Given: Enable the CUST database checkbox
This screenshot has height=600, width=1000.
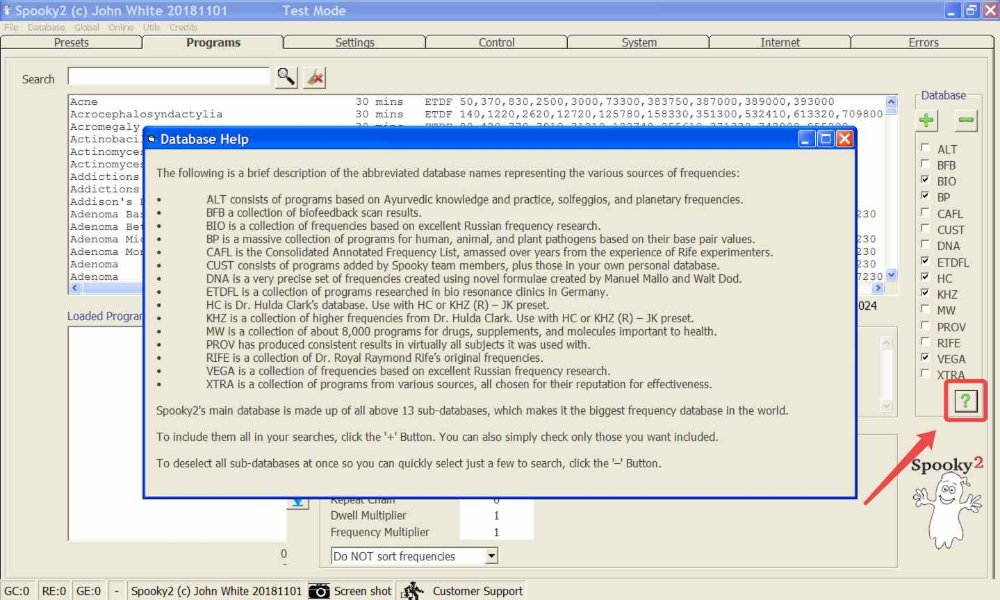Looking at the screenshot, I should pyautogui.click(x=925, y=228).
